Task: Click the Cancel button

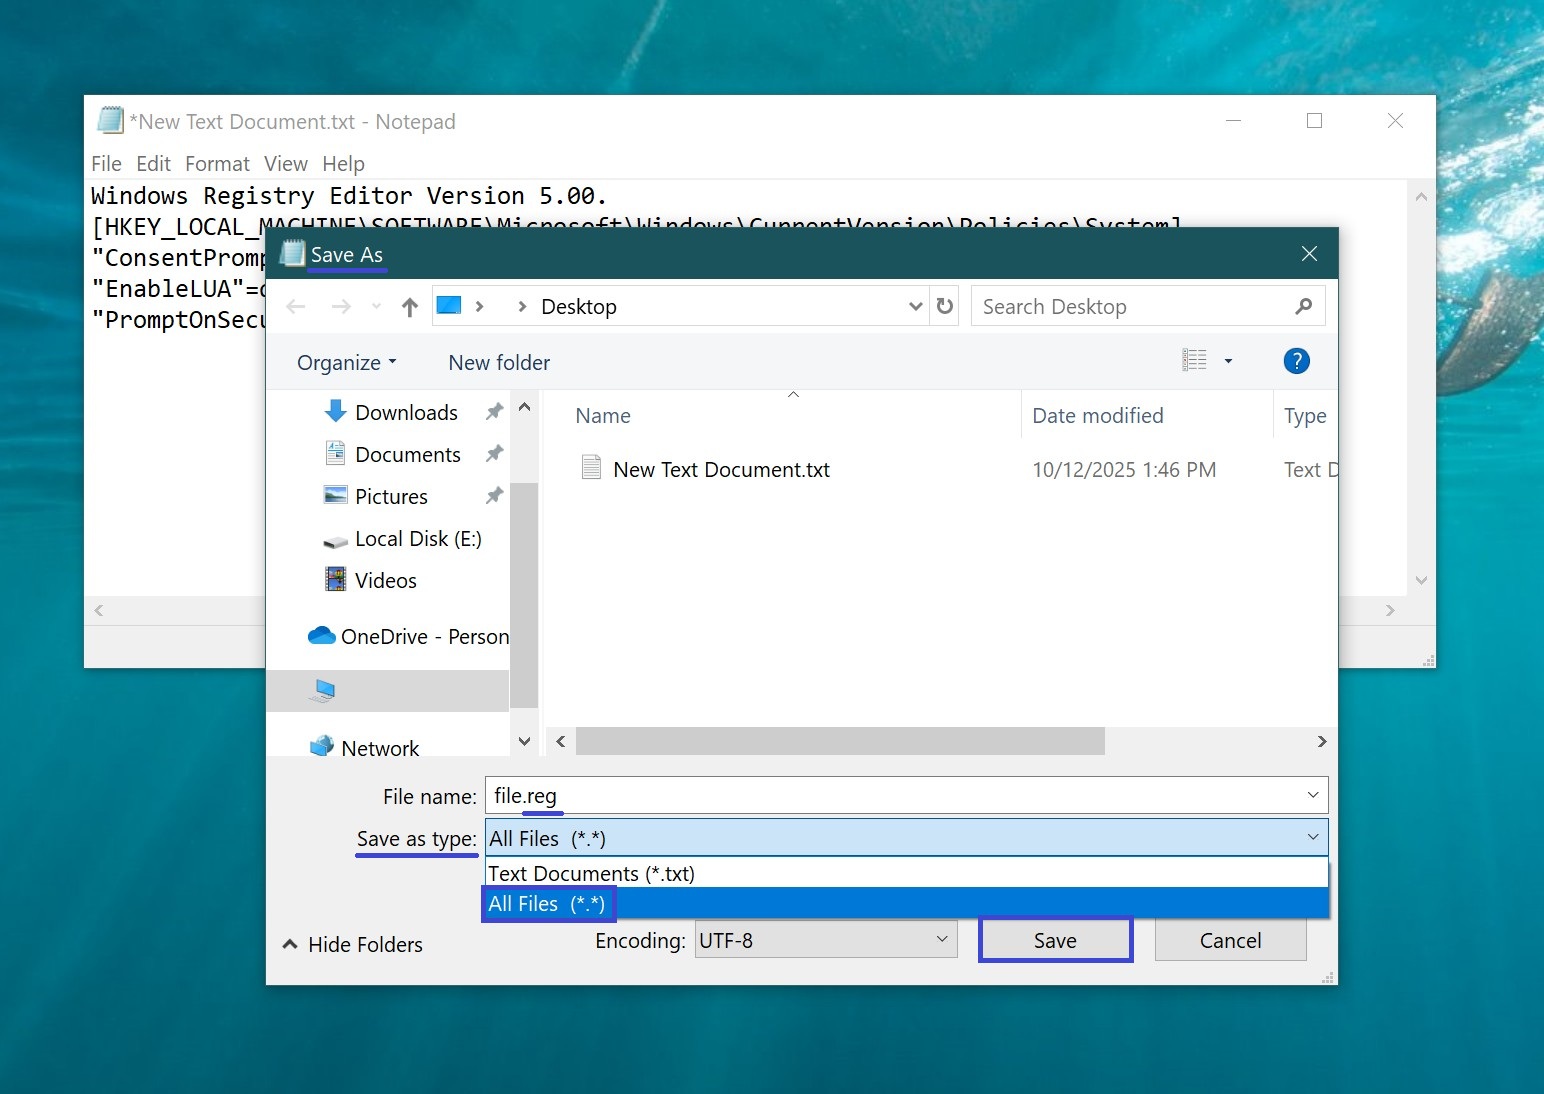Action: (x=1229, y=941)
